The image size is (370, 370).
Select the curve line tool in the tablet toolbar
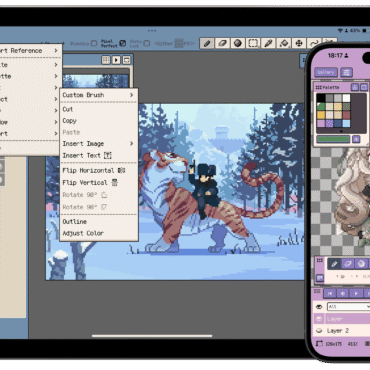point(313,43)
